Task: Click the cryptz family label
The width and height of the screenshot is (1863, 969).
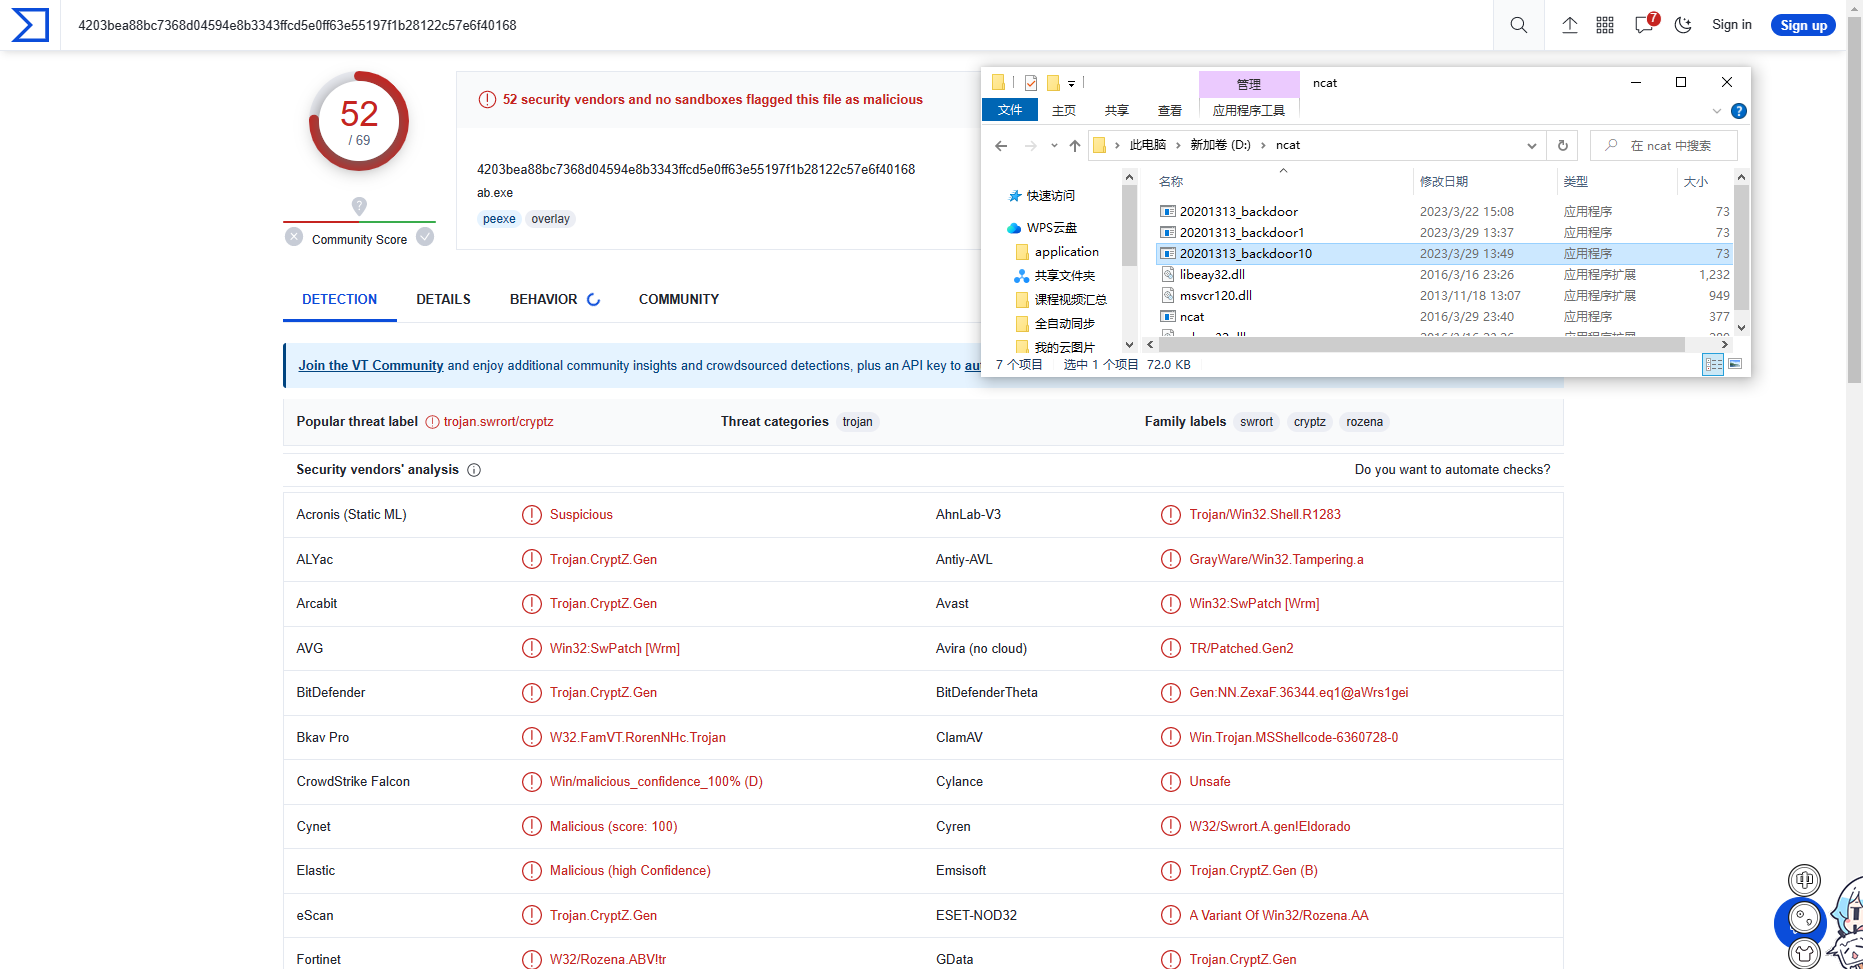Action: pos(1310,422)
